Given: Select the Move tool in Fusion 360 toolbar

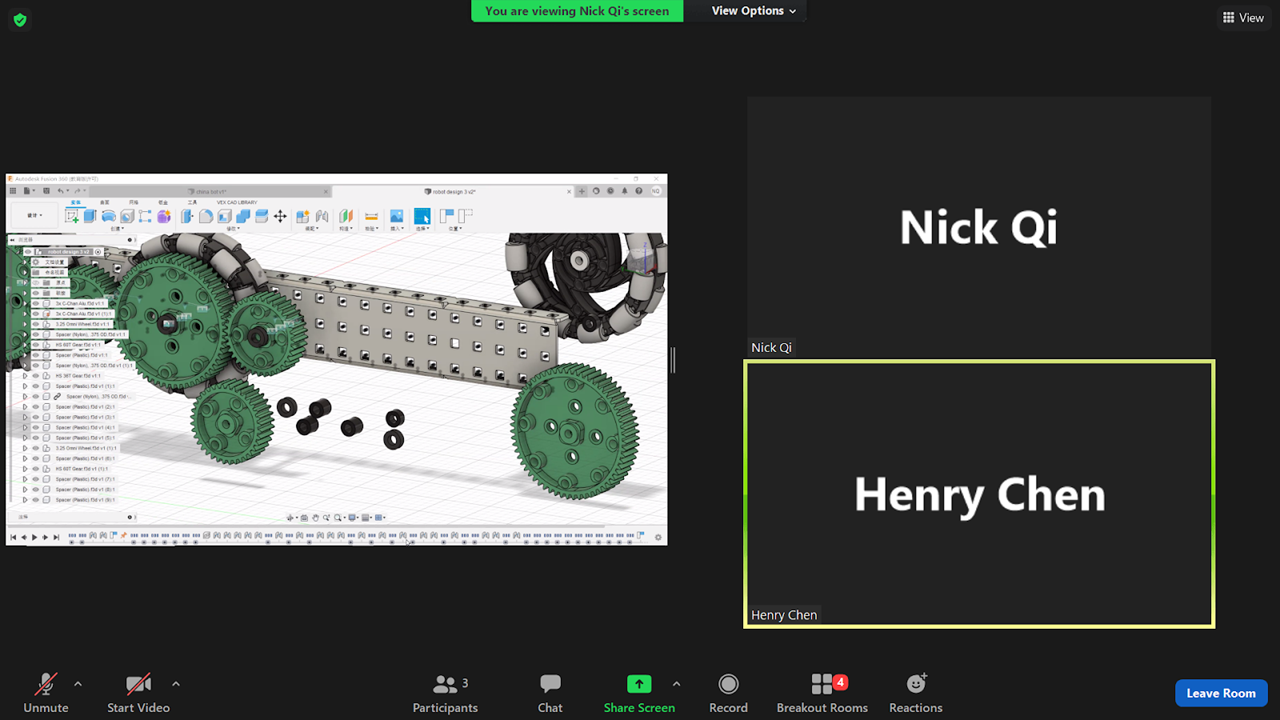Looking at the screenshot, I should click(280, 216).
